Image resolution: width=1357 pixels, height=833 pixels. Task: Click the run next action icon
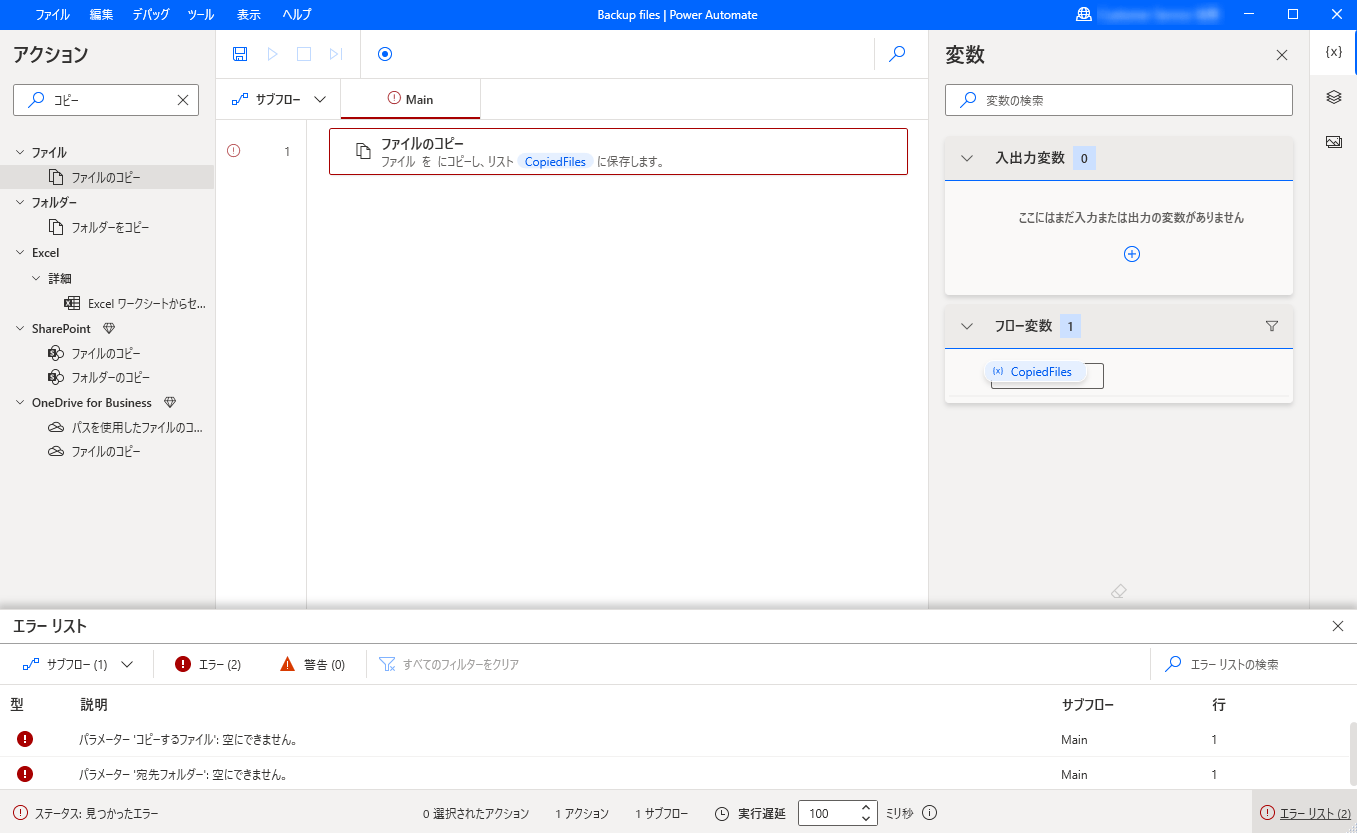335,53
